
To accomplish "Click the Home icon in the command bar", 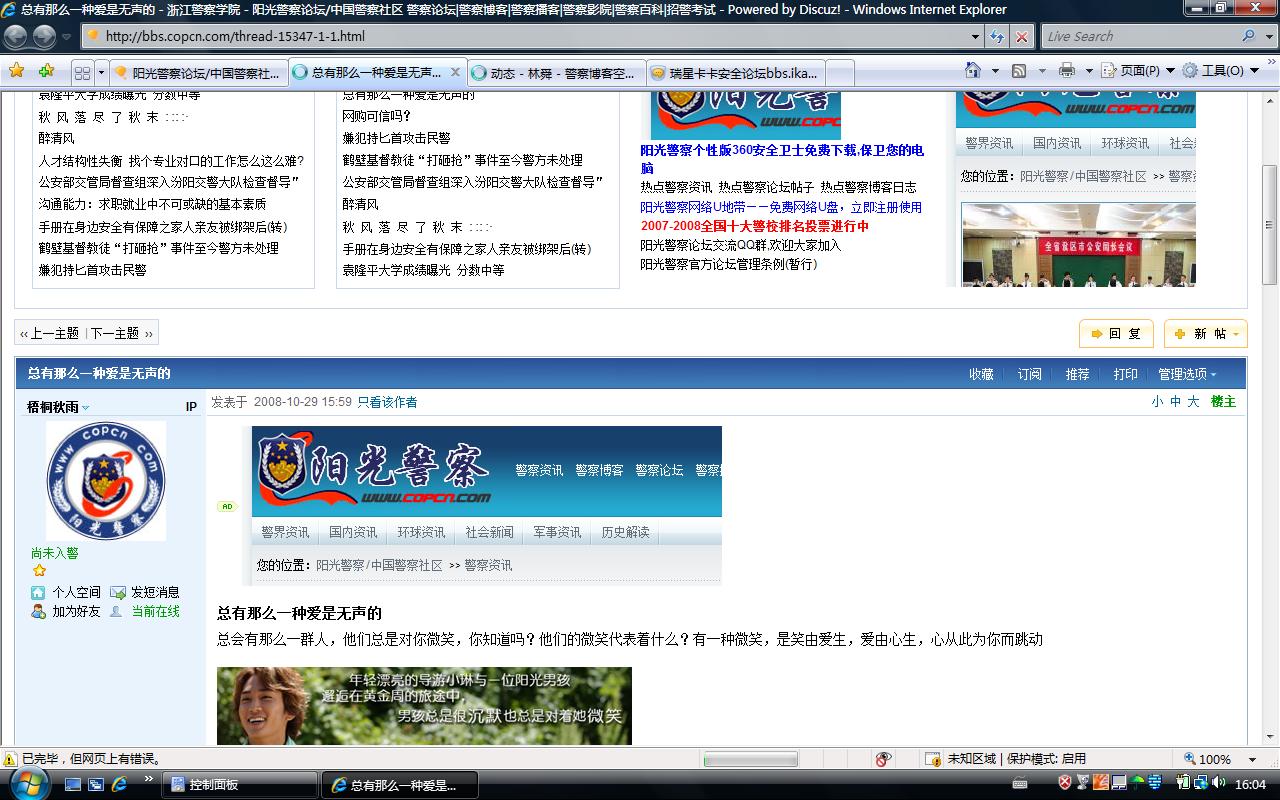I will click(x=973, y=71).
